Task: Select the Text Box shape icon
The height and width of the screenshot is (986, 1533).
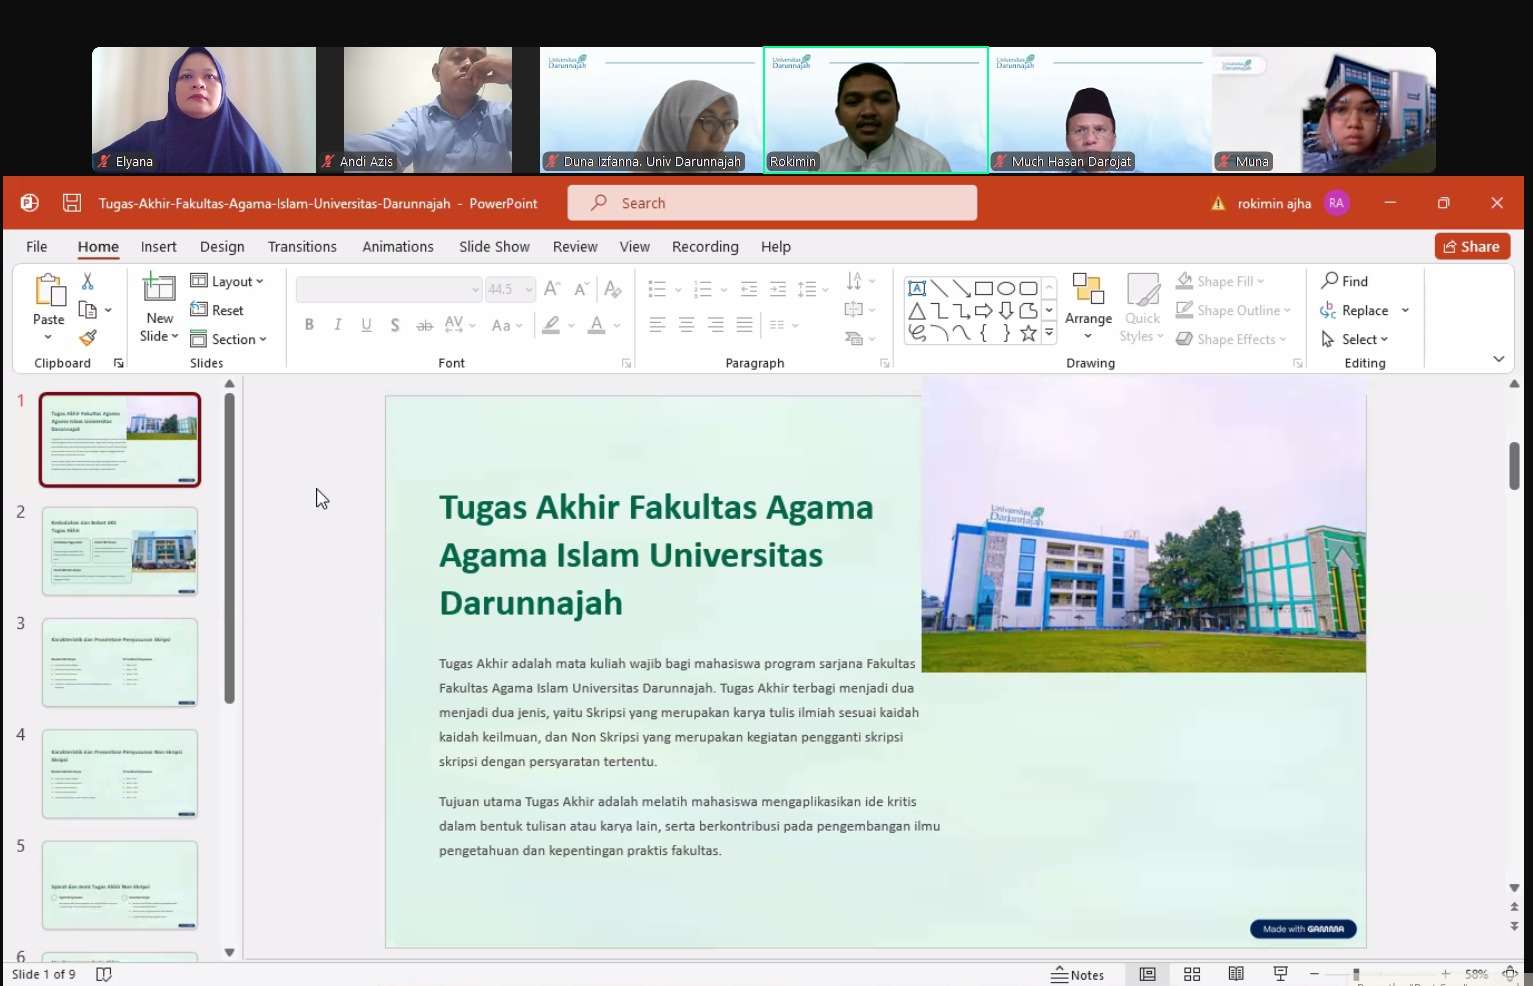Action: tap(917, 288)
